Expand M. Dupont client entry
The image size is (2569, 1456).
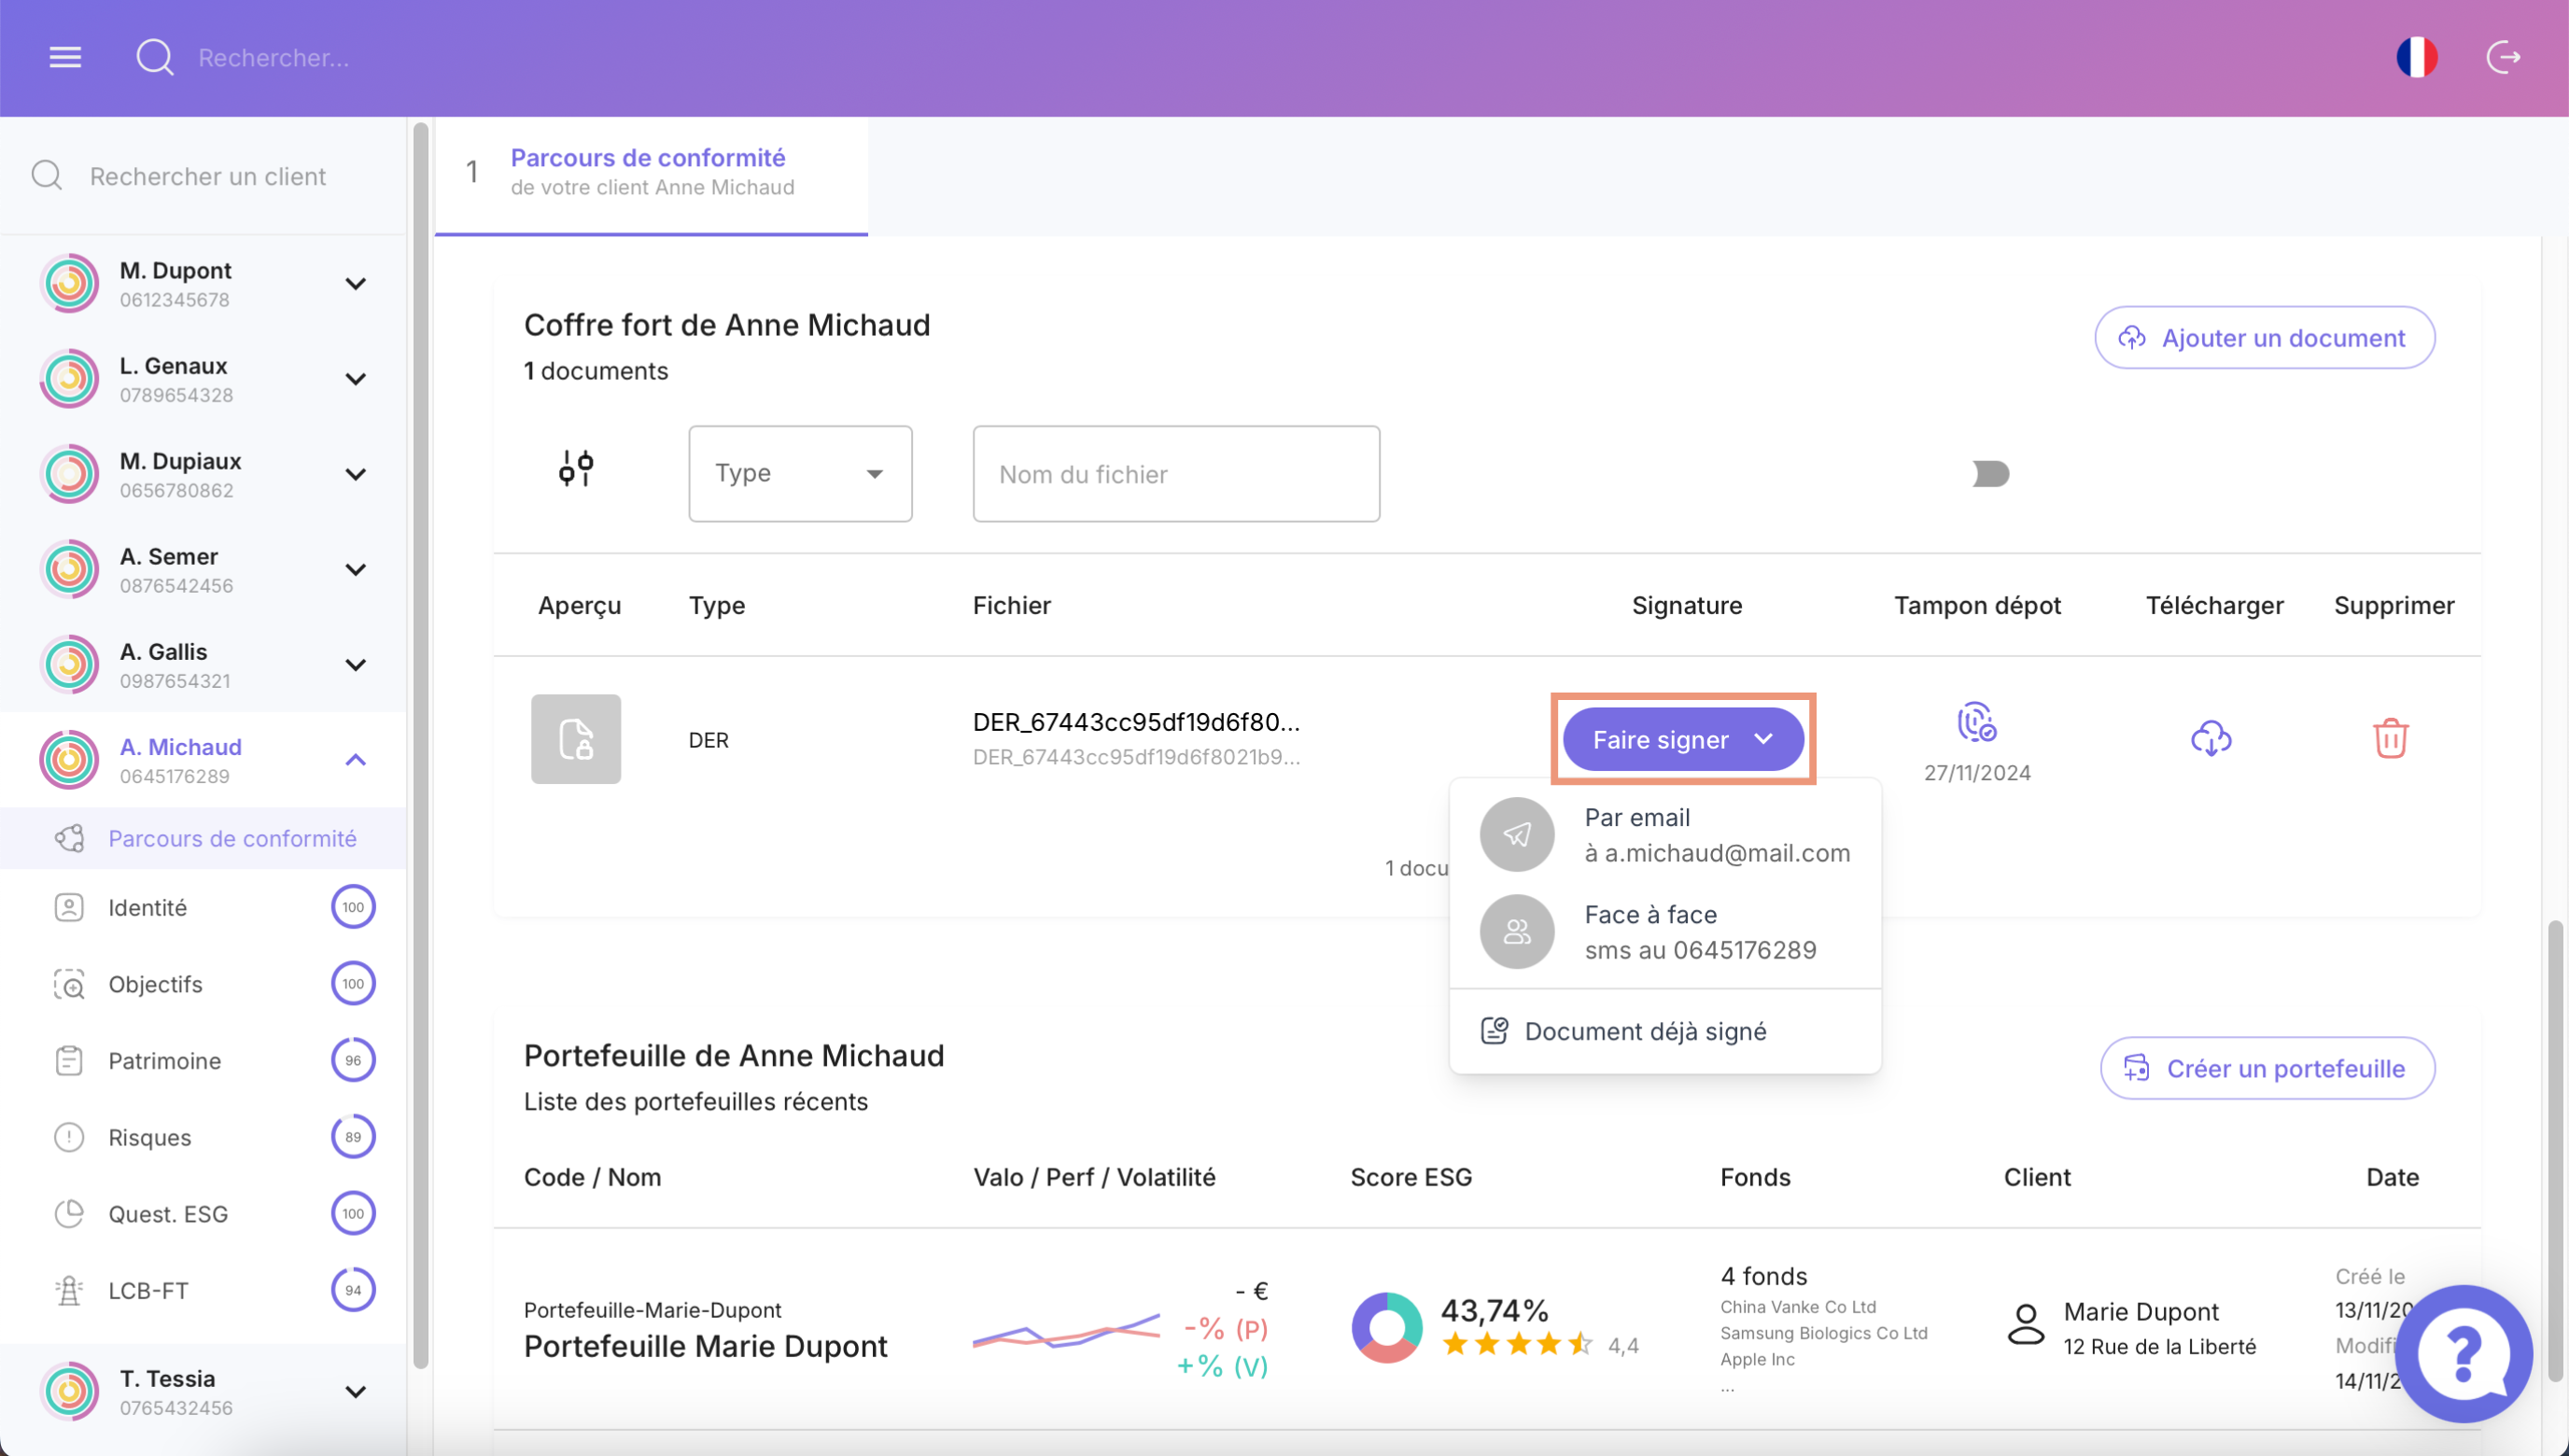[x=355, y=284]
